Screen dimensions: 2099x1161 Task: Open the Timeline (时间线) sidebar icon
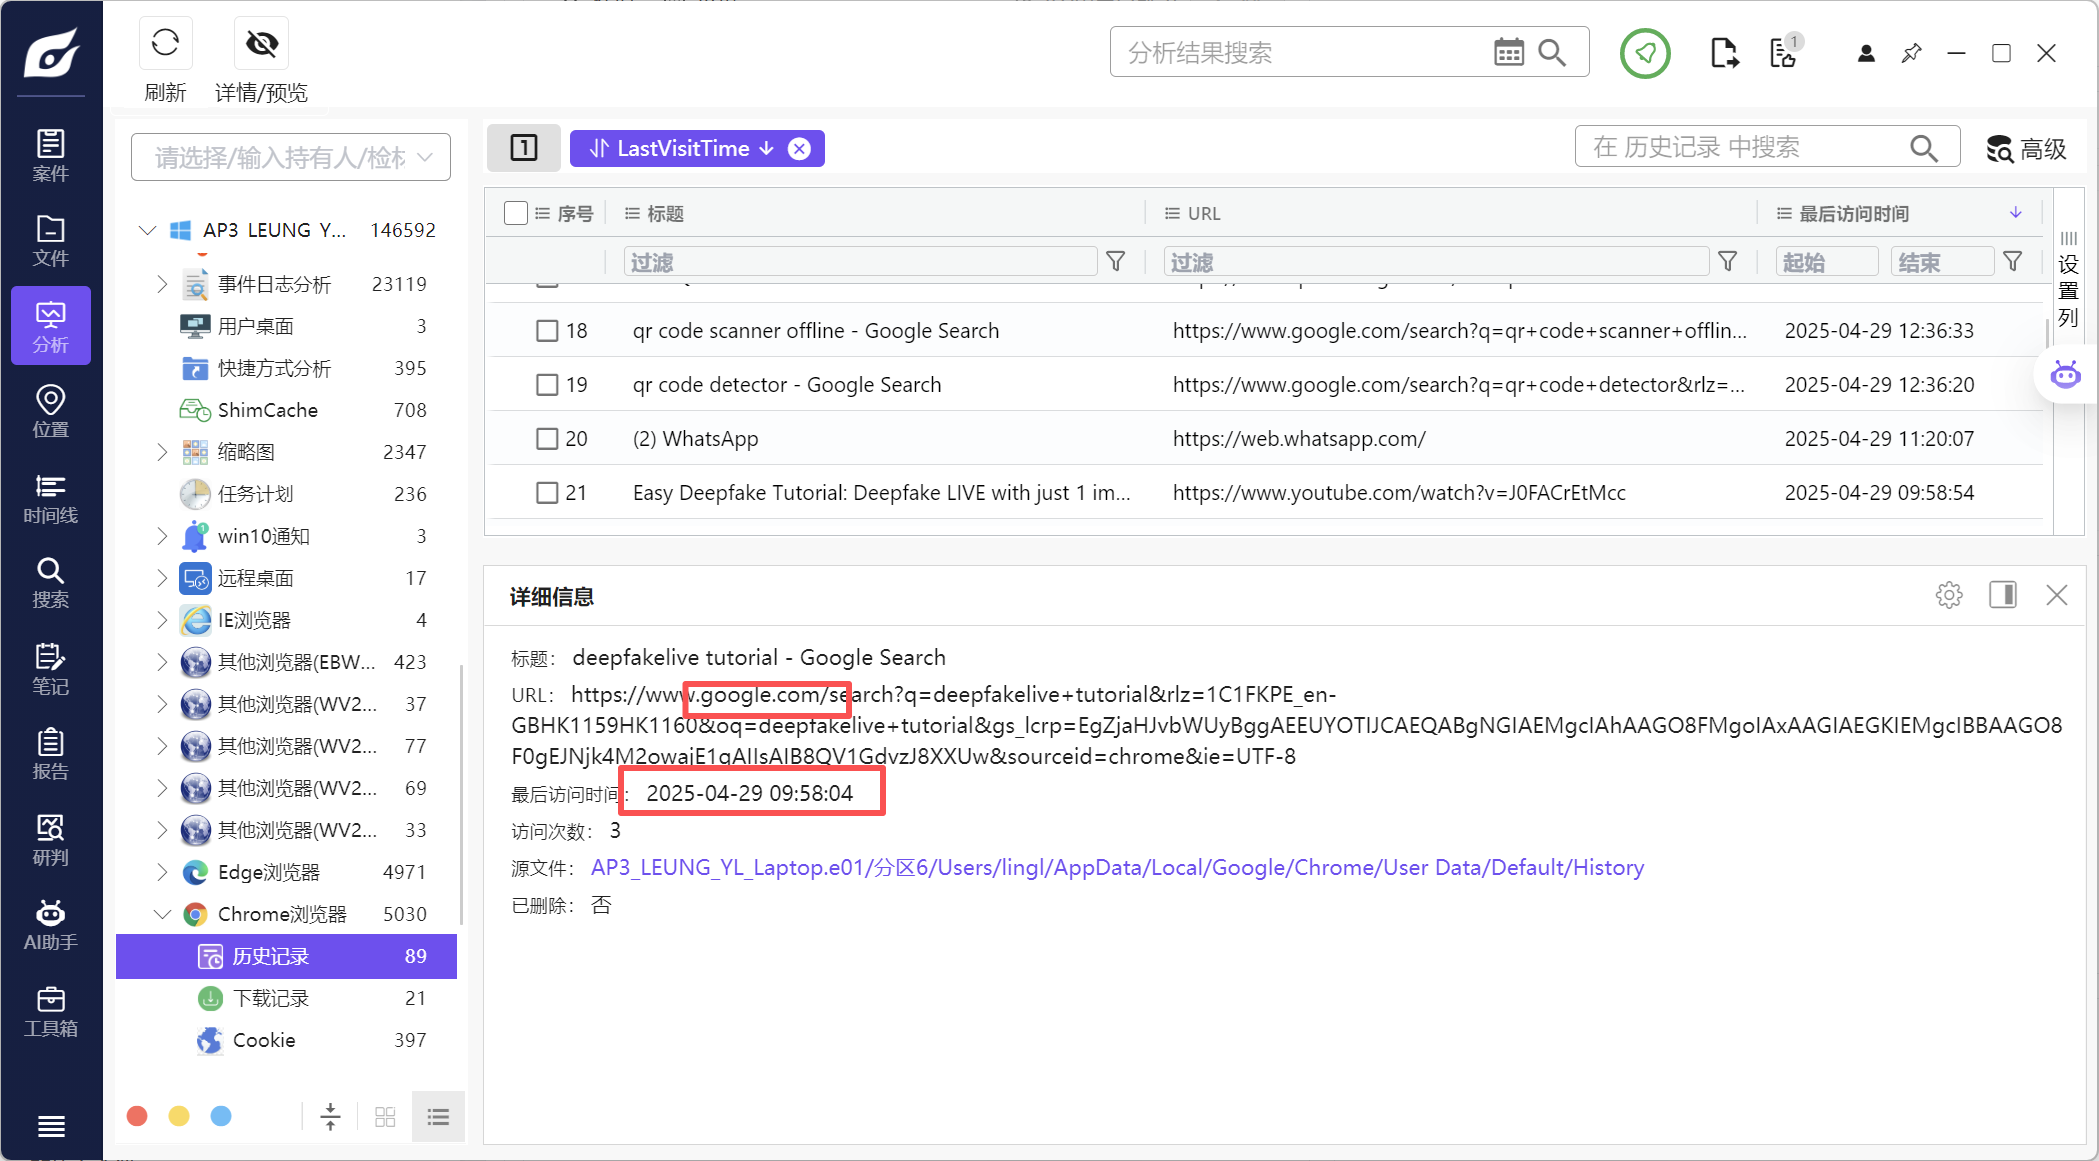[50, 498]
